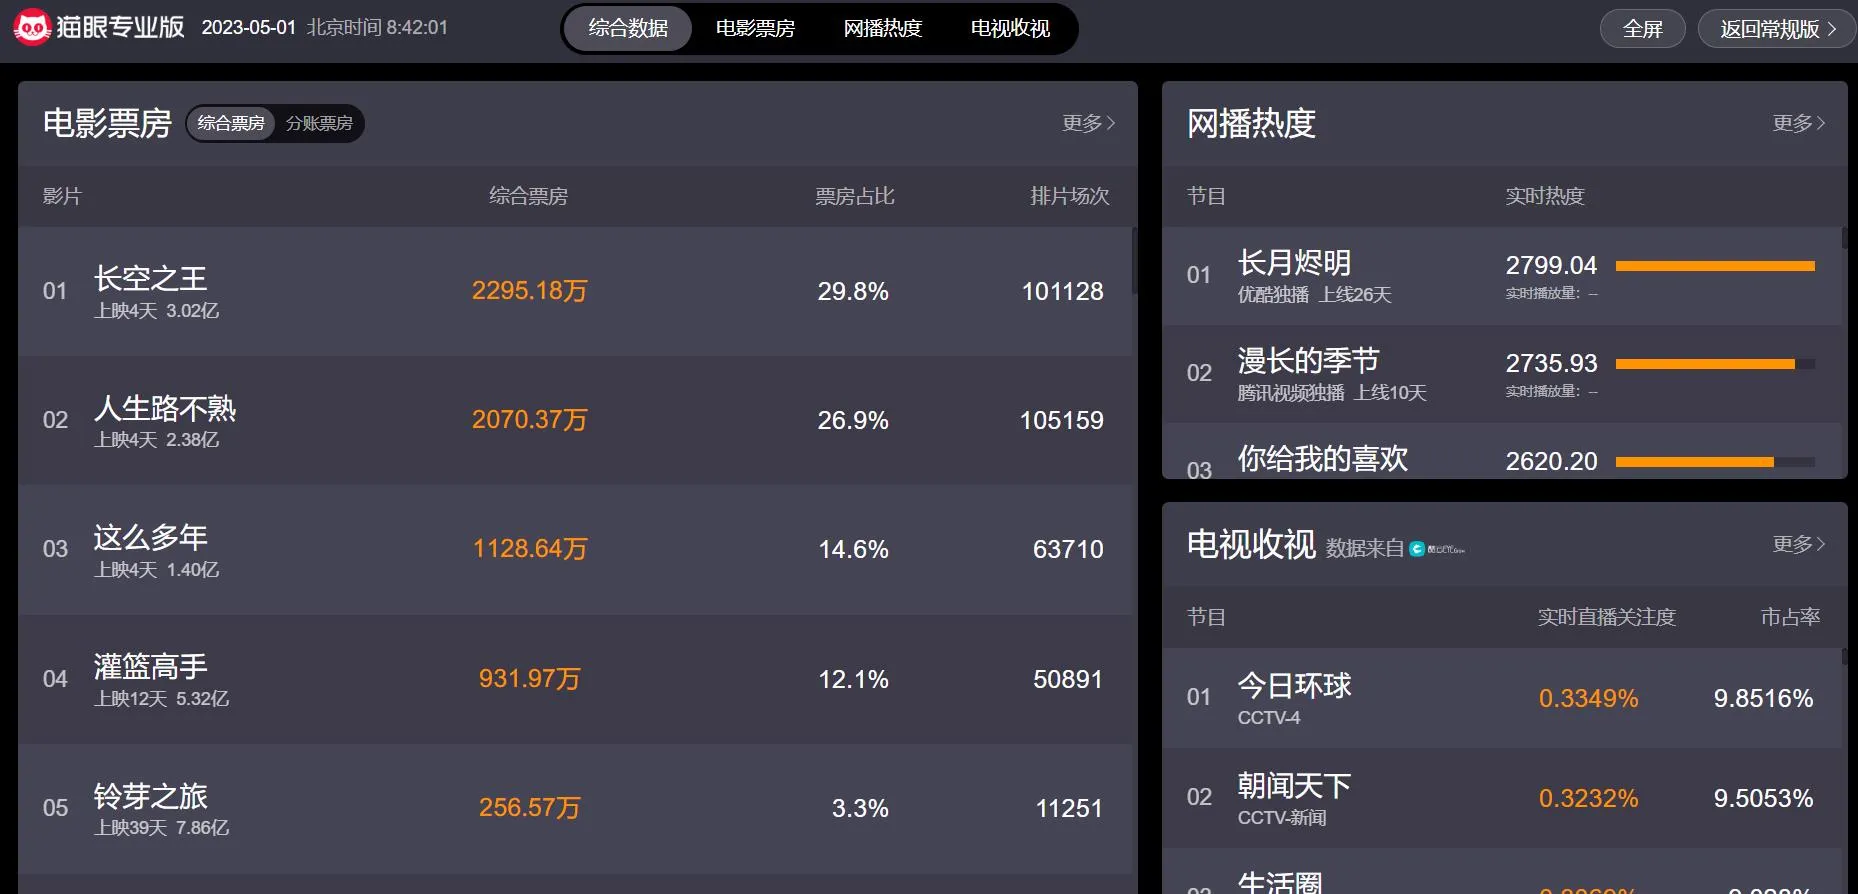Click the 铃芽之旅 movie title

151,796
